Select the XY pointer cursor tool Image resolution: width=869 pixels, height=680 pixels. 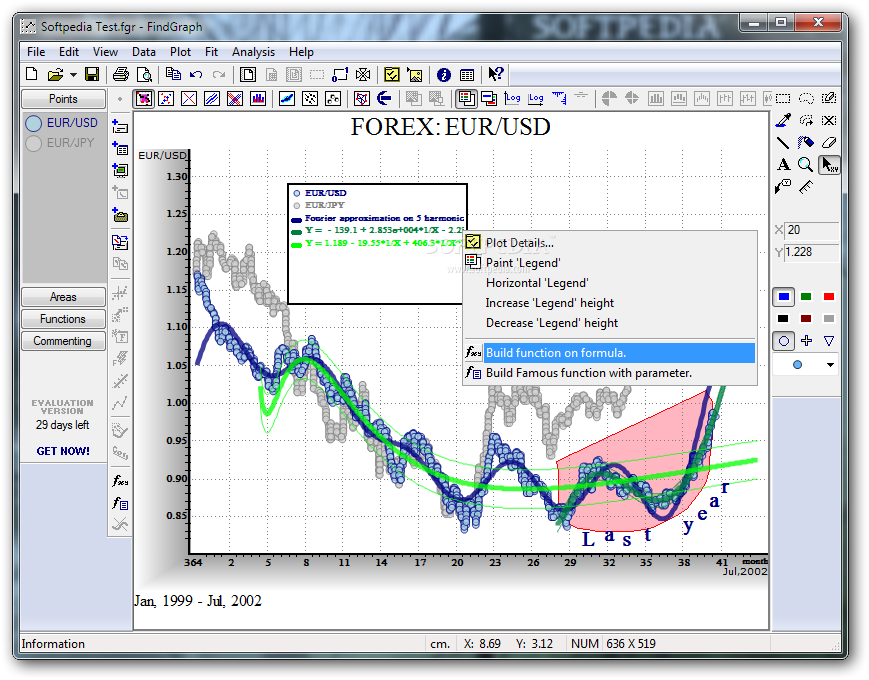point(830,165)
